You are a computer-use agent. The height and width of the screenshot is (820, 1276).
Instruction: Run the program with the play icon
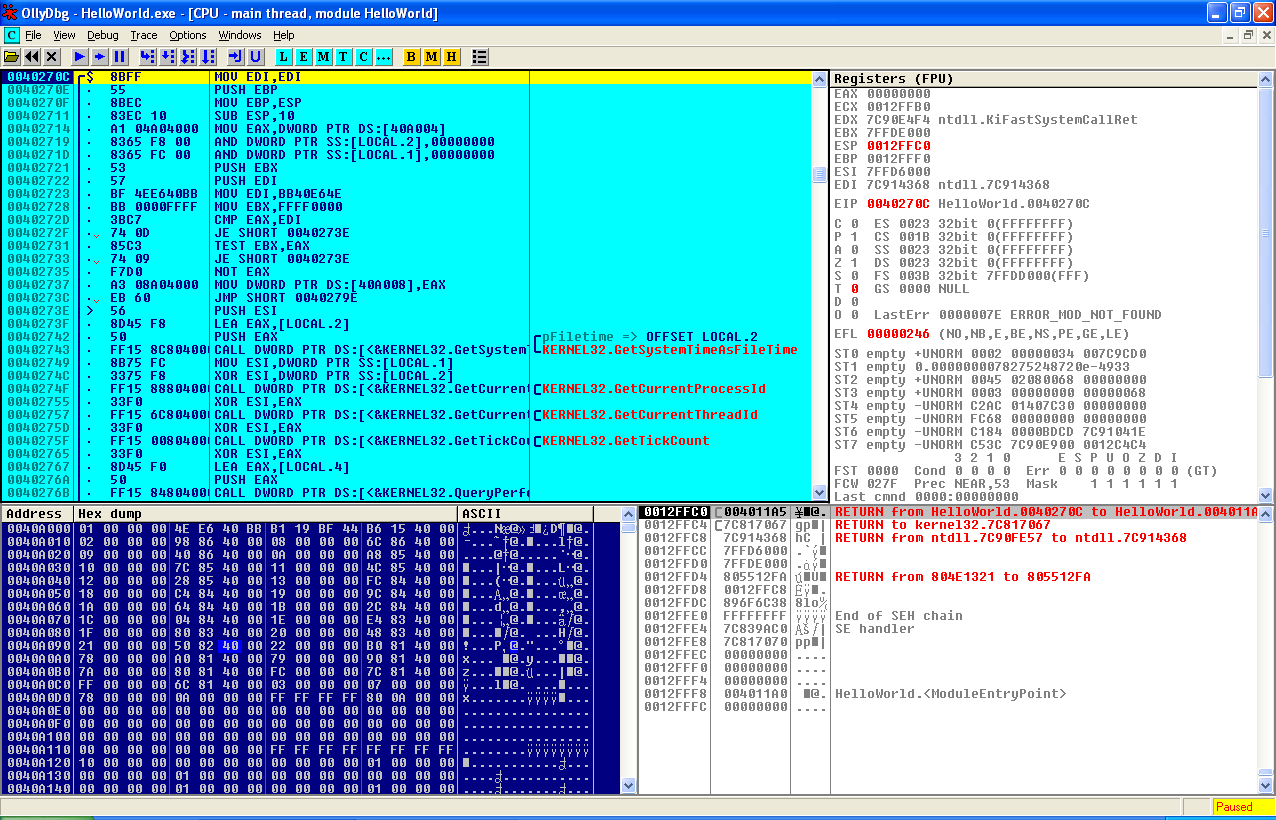pyautogui.click(x=80, y=57)
